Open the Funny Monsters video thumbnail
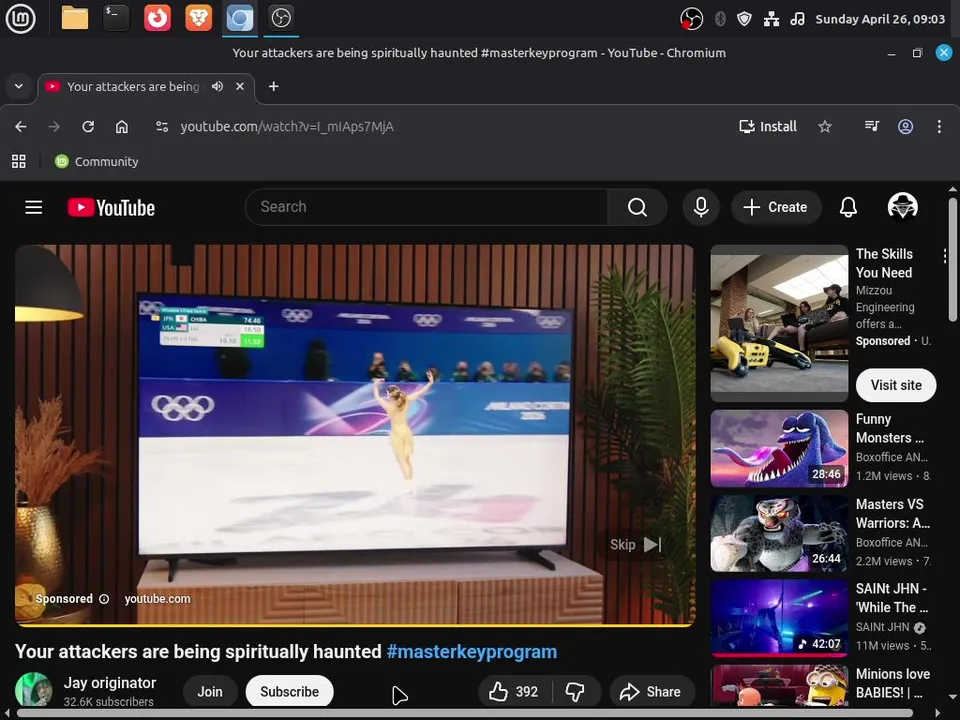Image resolution: width=960 pixels, height=720 pixels. 779,449
